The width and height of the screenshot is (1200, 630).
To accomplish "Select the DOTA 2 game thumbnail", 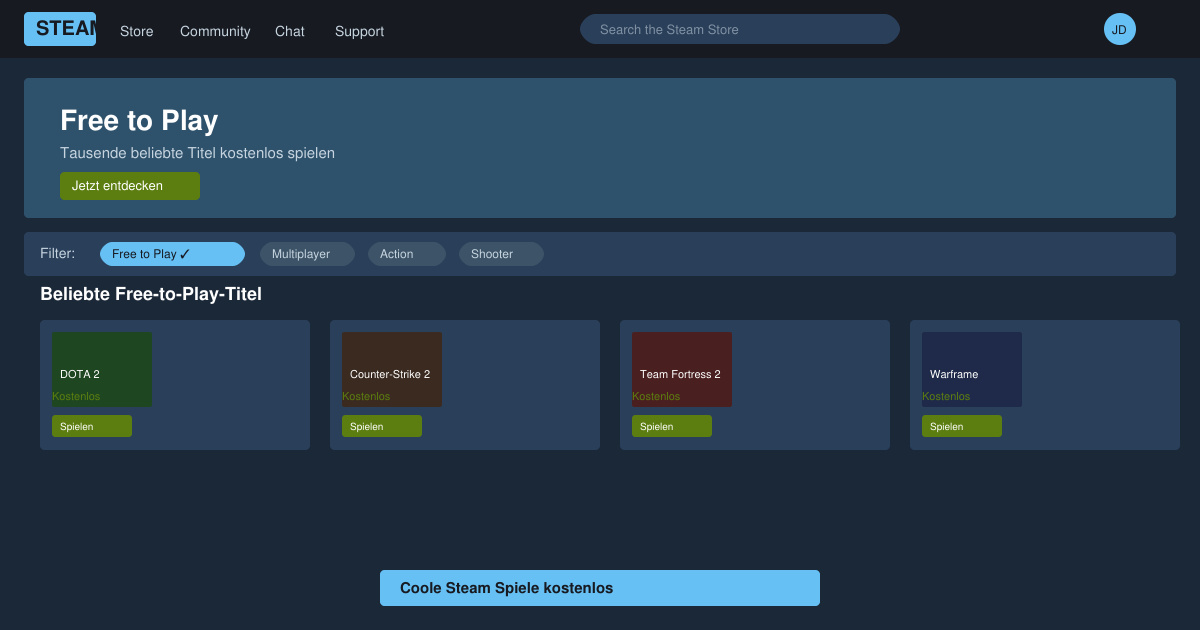I will pyautogui.click(x=102, y=369).
